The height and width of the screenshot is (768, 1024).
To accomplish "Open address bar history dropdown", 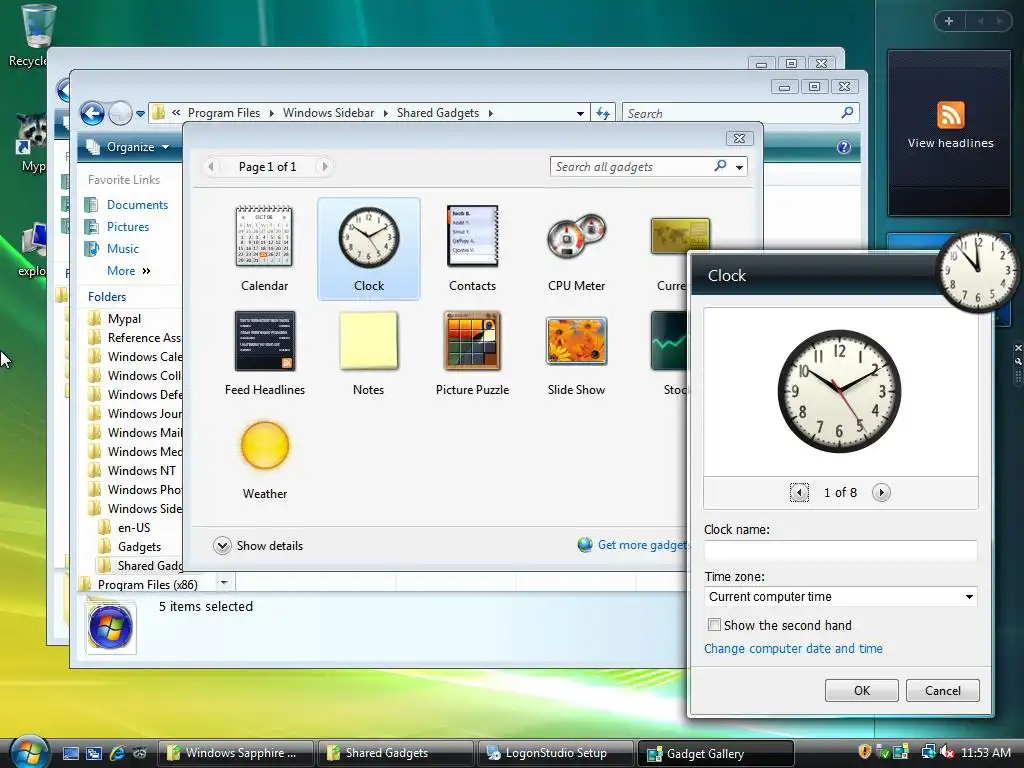I will tap(580, 114).
